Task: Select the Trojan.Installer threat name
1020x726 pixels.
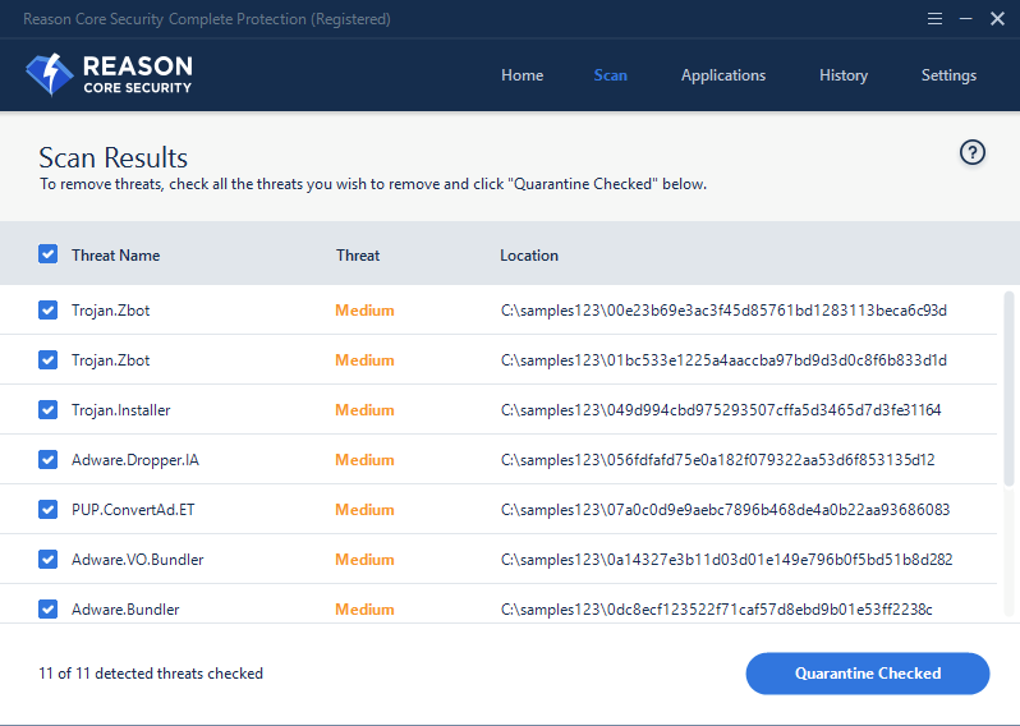Action: pyautogui.click(x=121, y=410)
